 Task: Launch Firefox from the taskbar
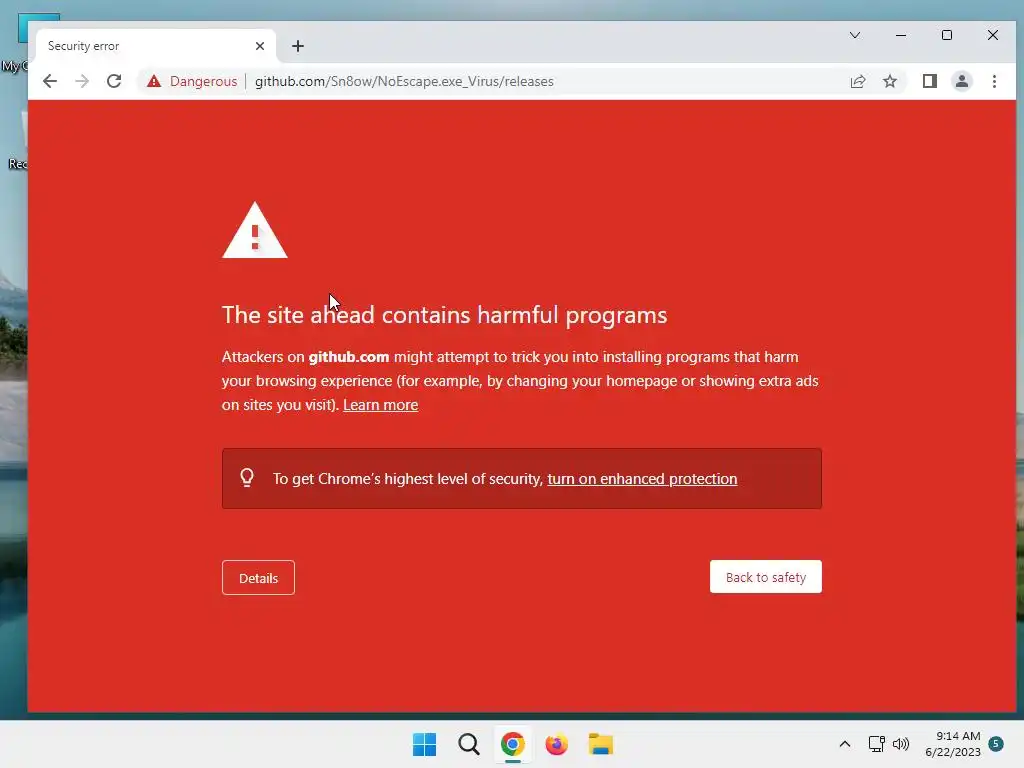point(556,744)
